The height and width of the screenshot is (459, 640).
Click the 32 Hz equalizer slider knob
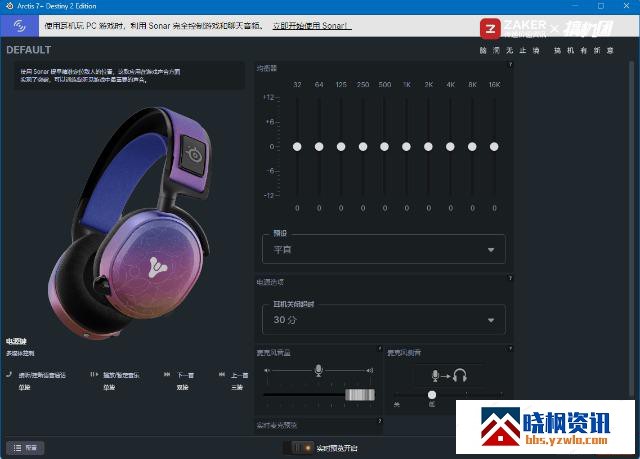pyautogui.click(x=297, y=146)
